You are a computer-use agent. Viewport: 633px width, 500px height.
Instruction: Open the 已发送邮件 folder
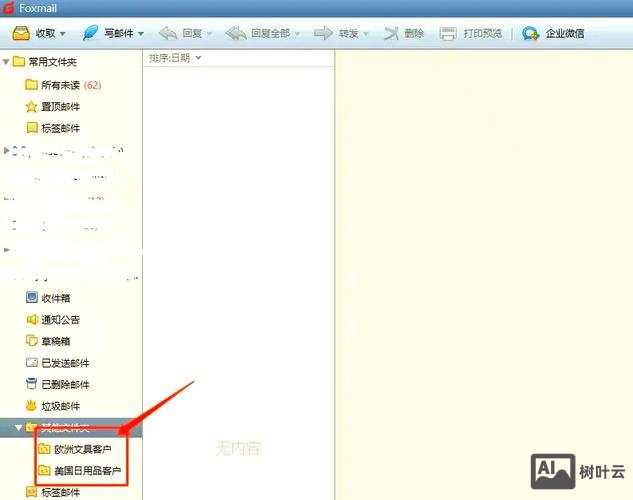(x=65, y=363)
